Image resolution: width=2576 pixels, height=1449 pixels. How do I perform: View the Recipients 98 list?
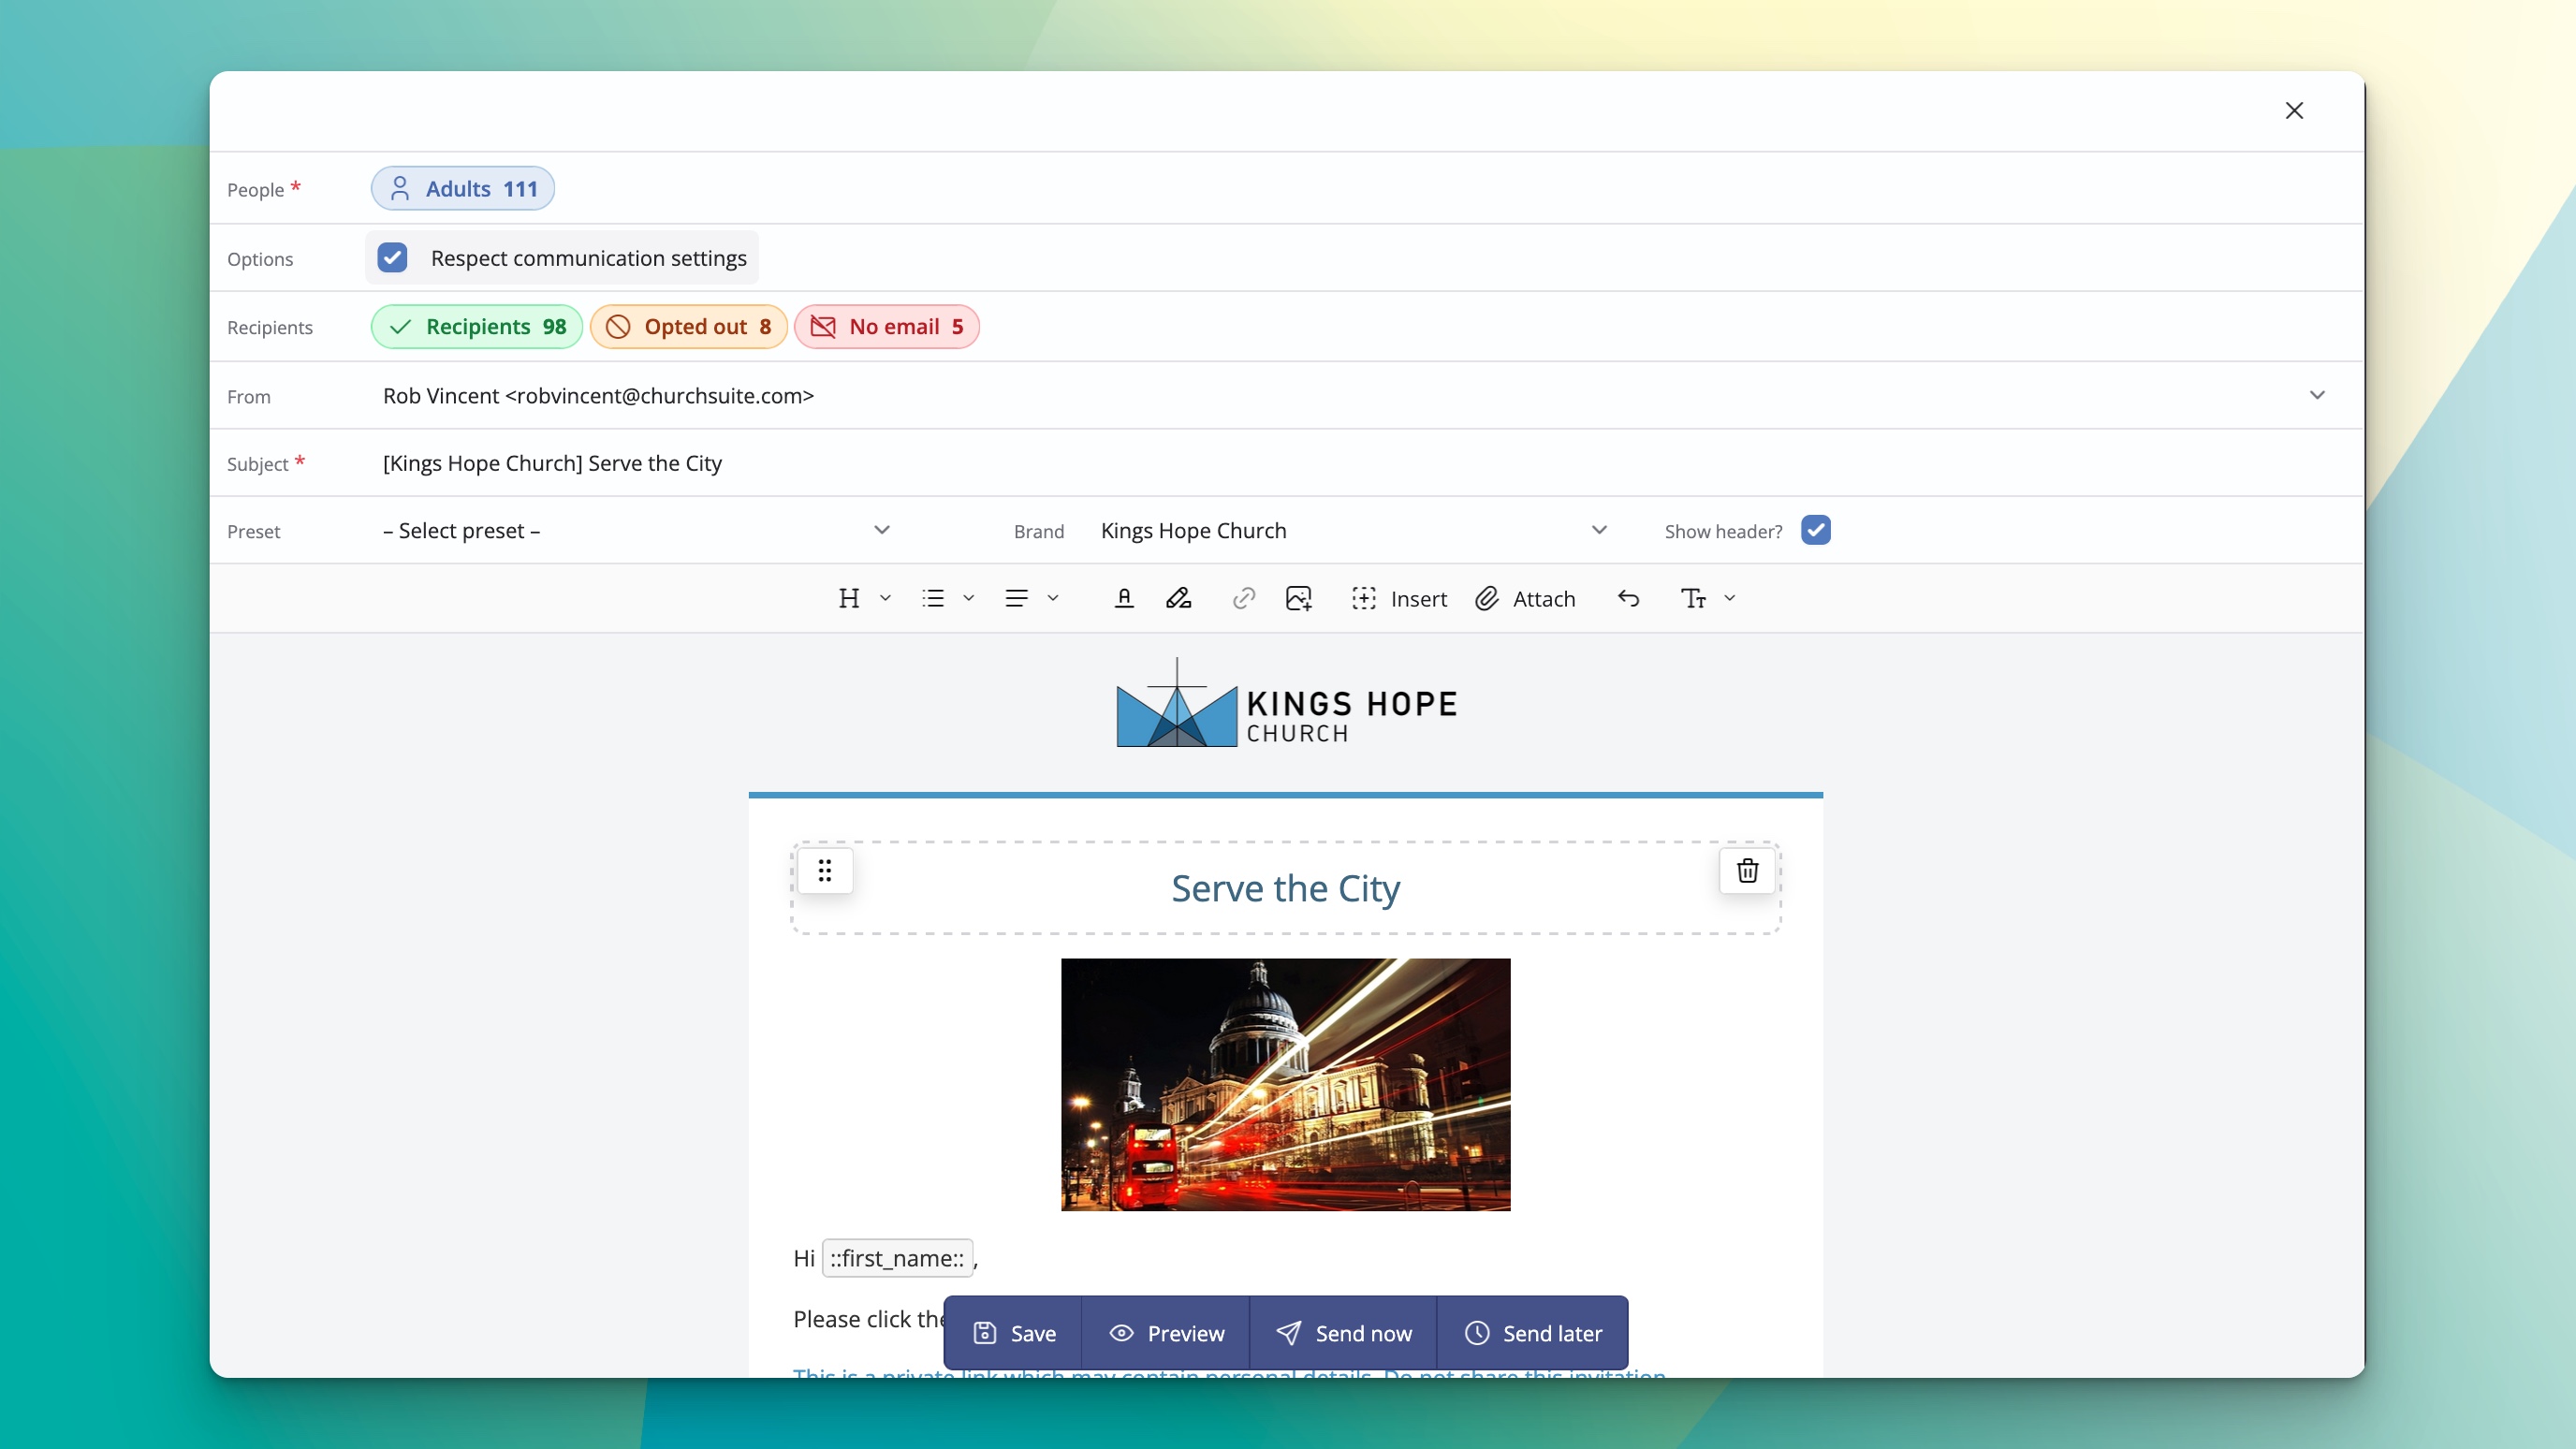pyautogui.click(x=477, y=327)
